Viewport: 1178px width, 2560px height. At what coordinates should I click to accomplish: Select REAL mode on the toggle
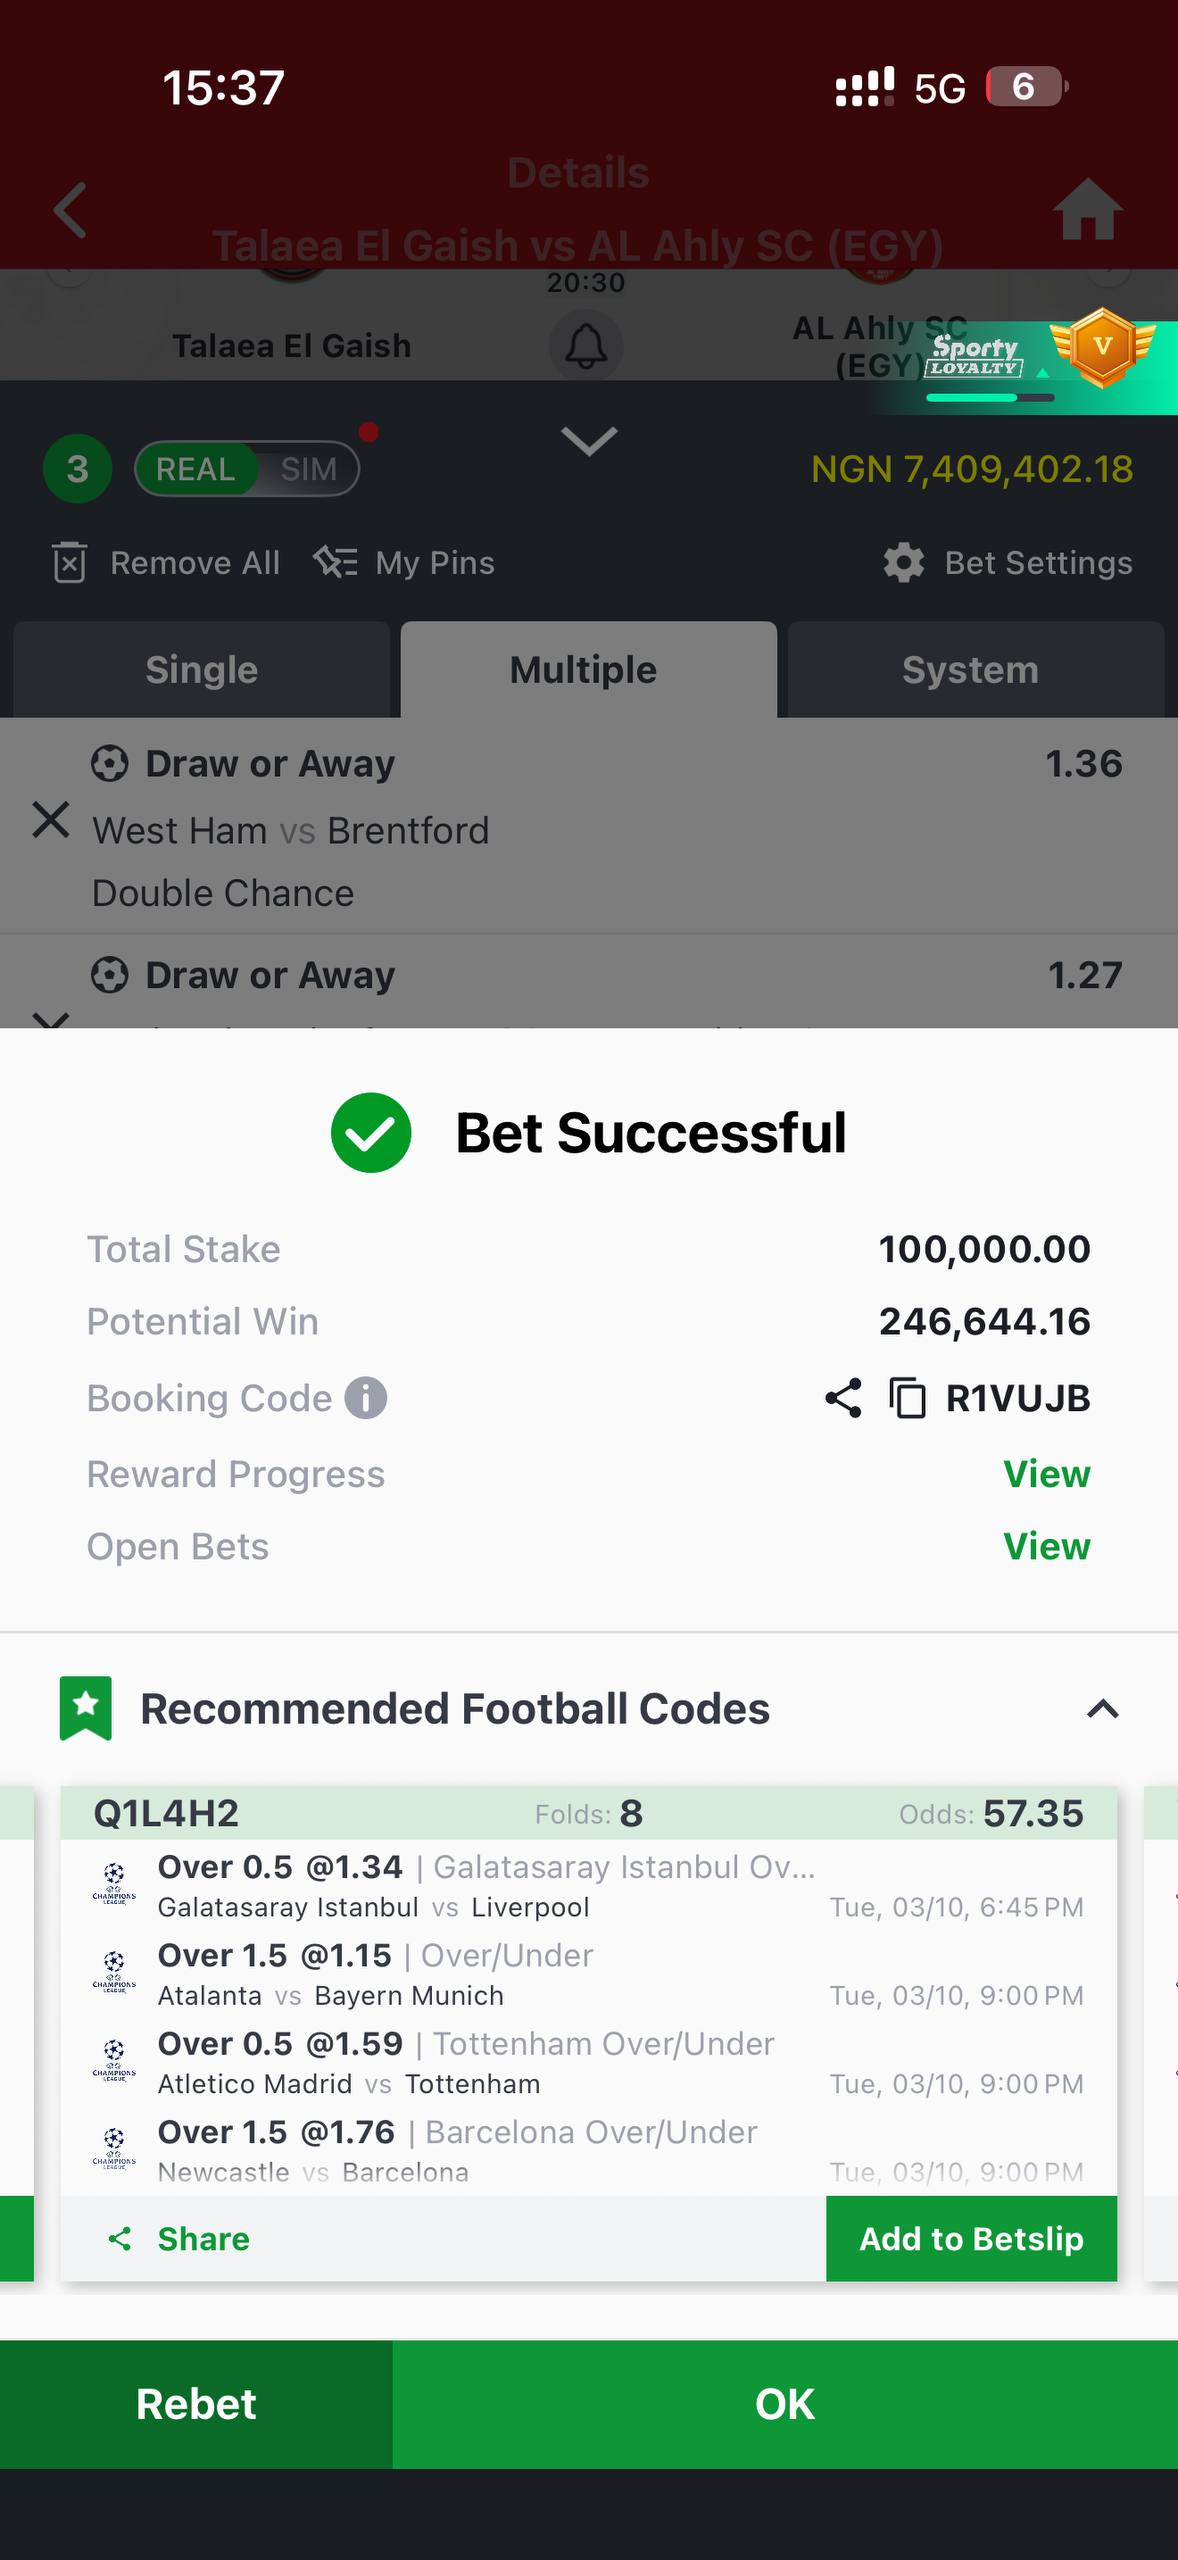195,469
